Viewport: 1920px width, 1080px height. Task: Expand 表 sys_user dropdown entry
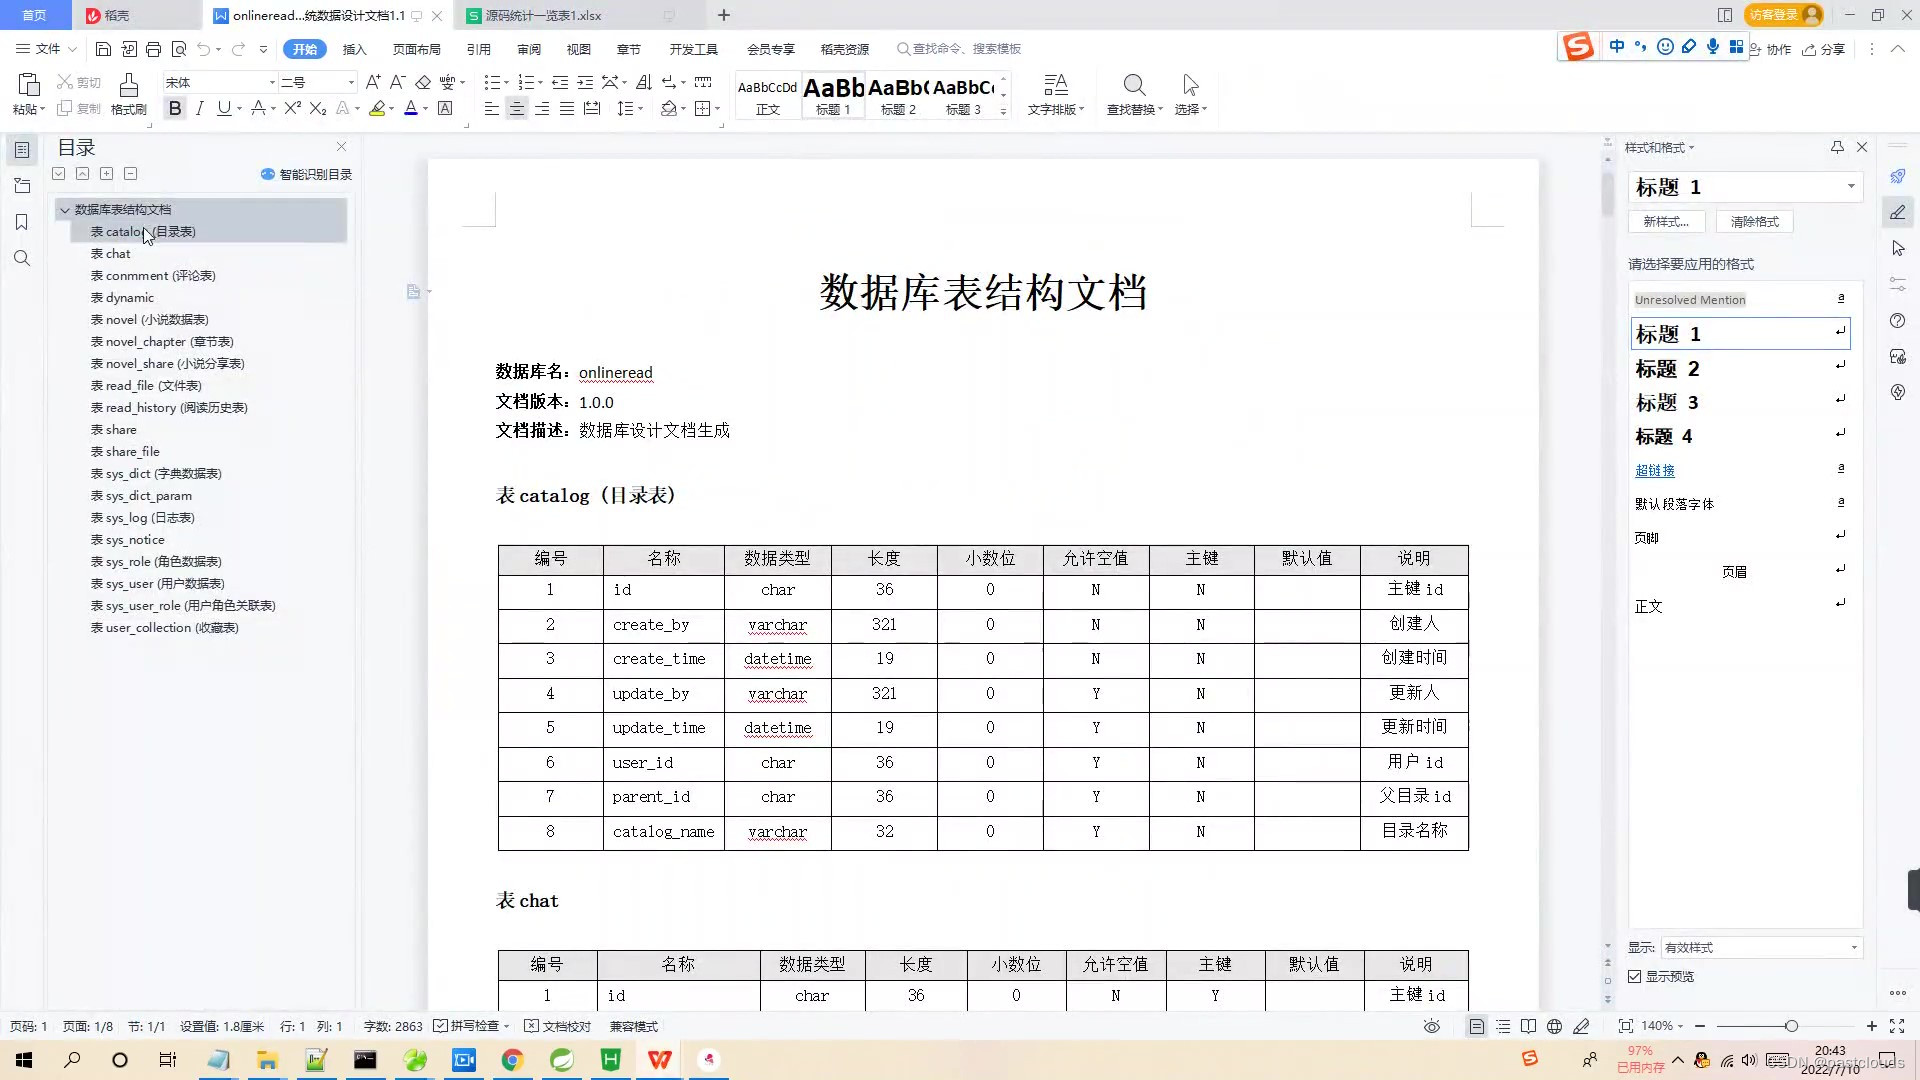coord(157,583)
